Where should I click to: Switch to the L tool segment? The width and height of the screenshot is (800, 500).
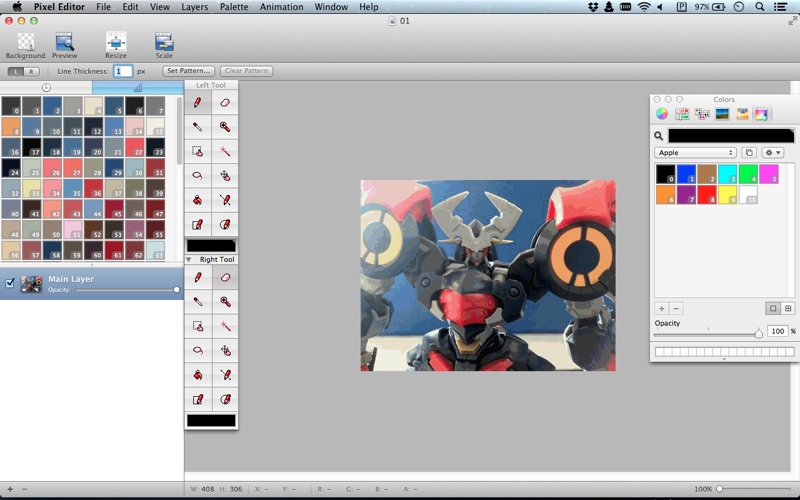coord(16,71)
